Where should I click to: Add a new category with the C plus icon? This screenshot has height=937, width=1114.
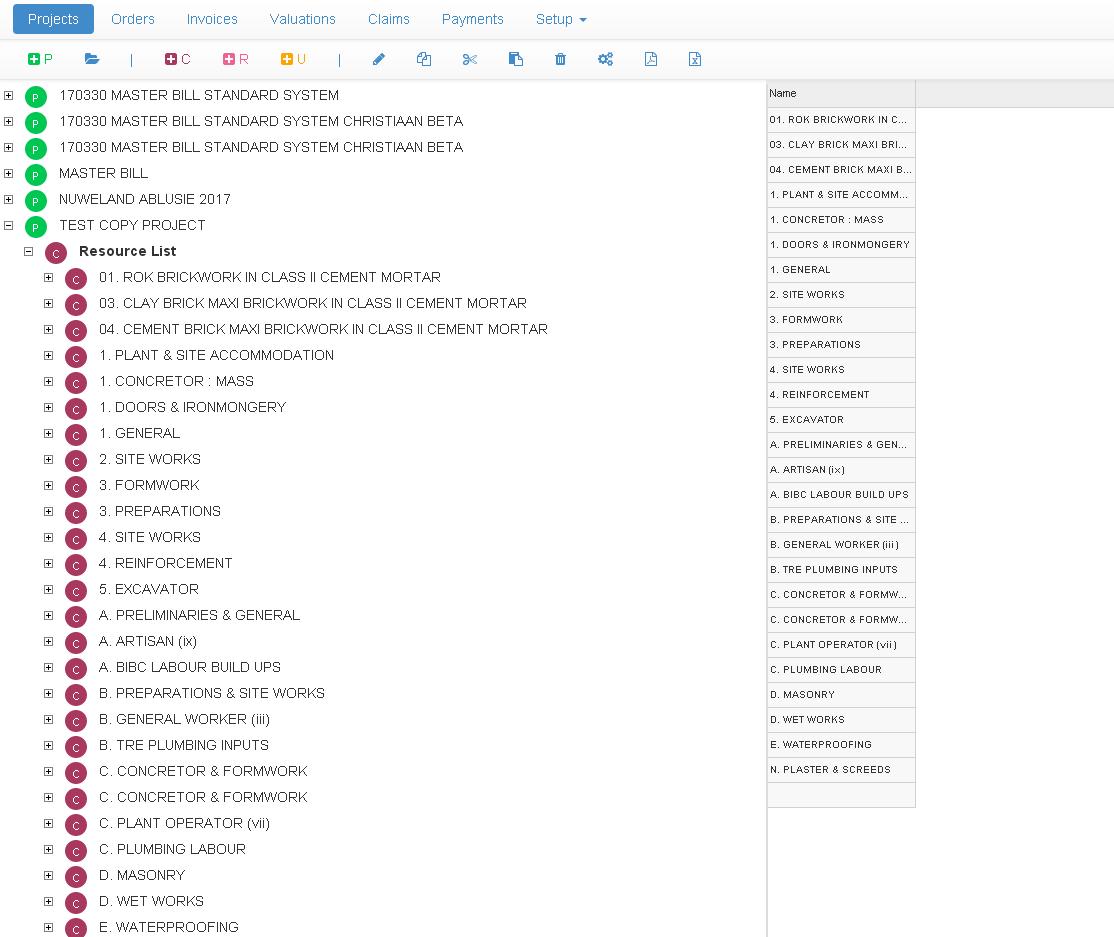coord(178,59)
